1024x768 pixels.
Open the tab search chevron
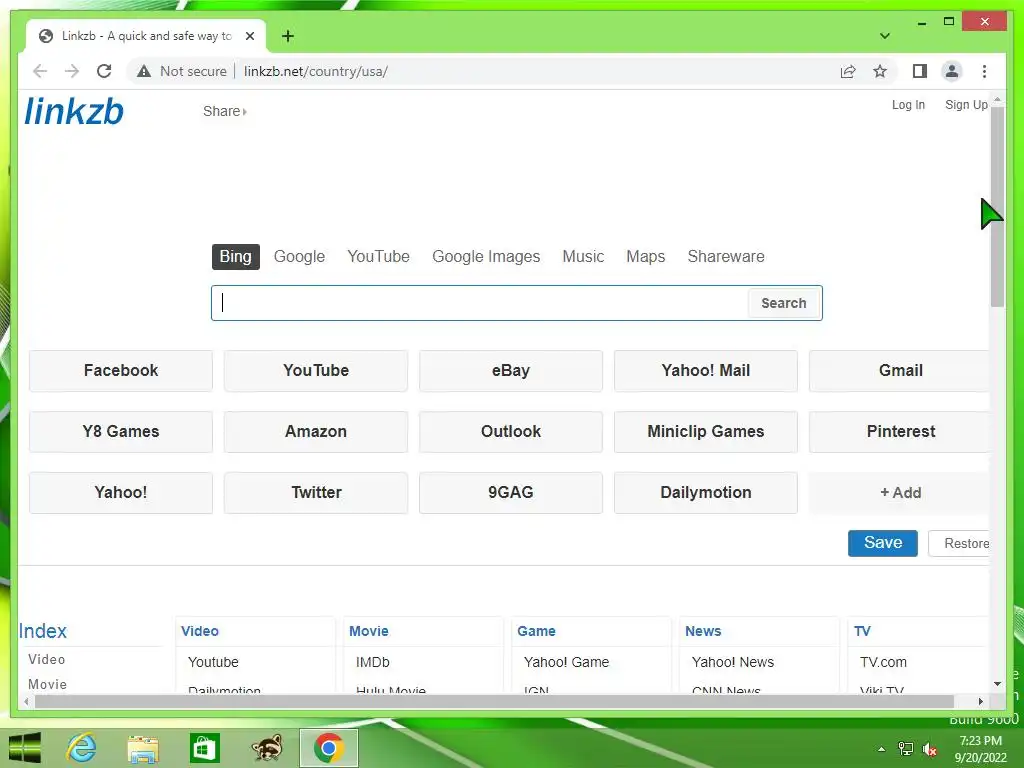(884, 36)
